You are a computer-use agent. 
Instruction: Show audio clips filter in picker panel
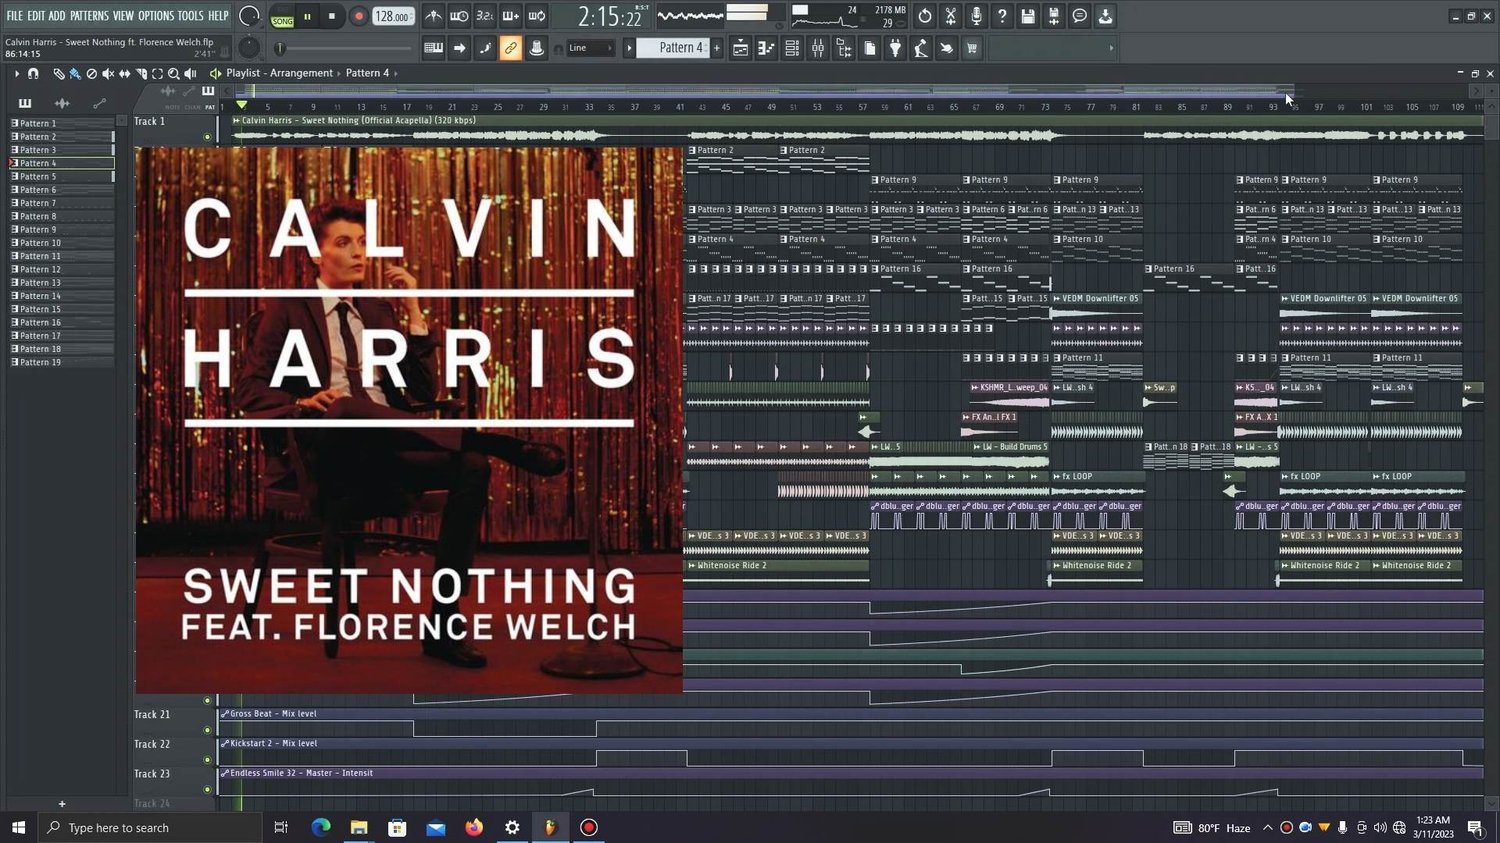(62, 103)
